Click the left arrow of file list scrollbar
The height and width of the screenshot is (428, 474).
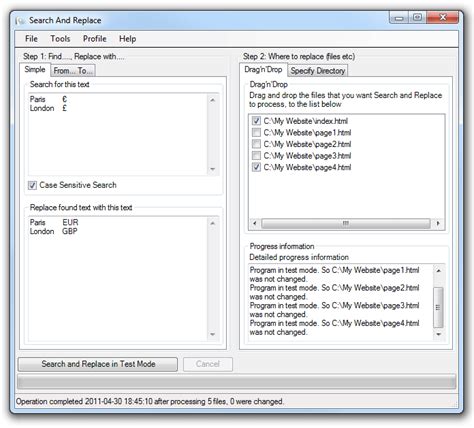pyautogui.click(x=255, y=223)
